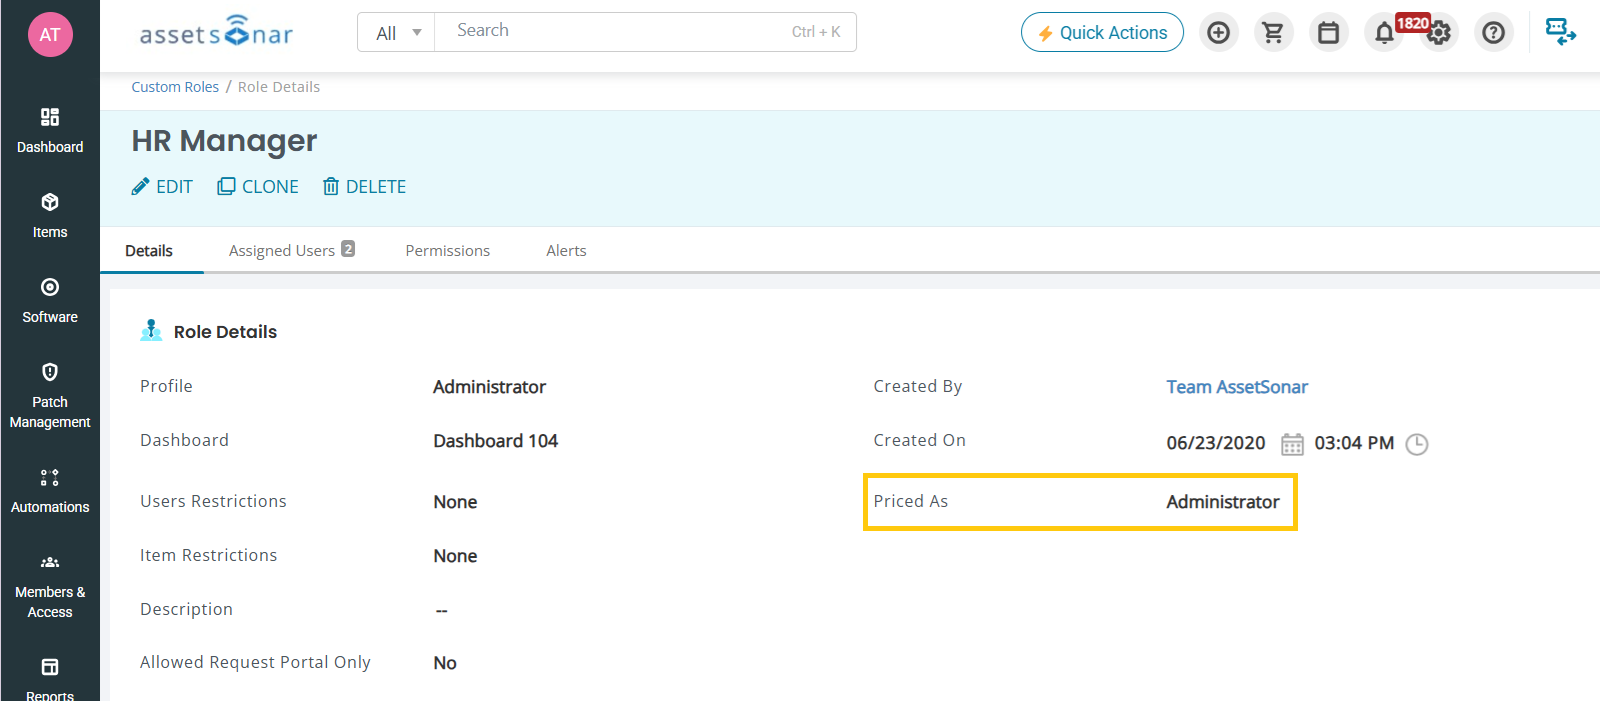
Task: Click the Role Details person icon
Action: point(151,331)
